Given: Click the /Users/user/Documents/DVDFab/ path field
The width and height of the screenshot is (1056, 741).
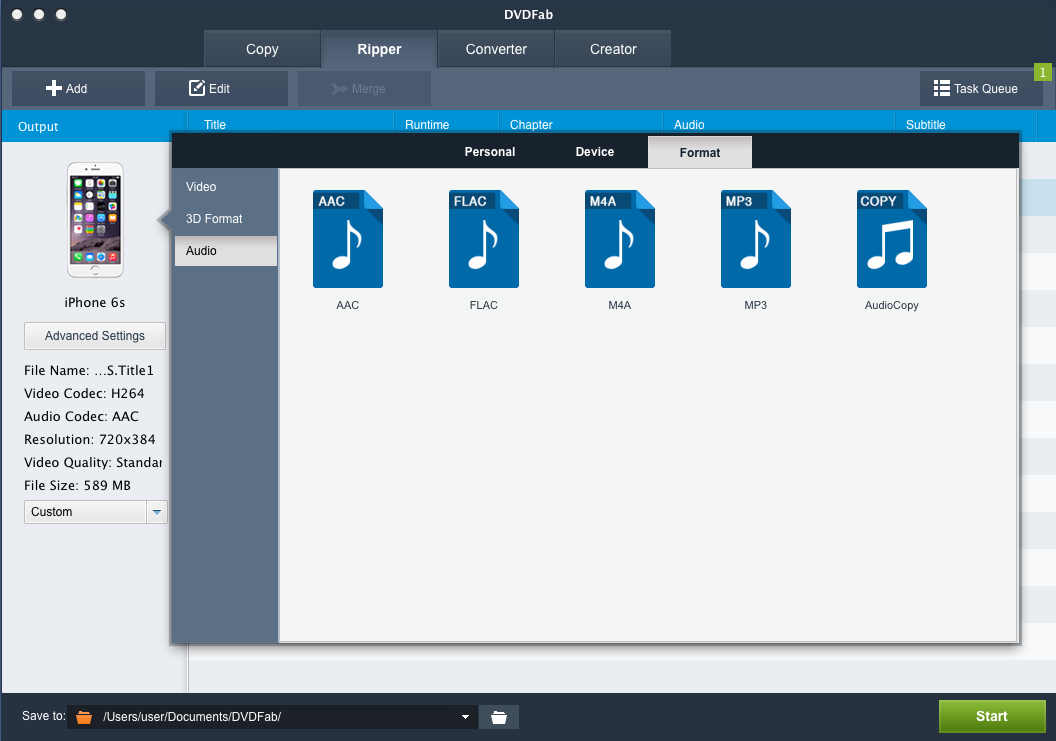Looking at the screenshot, I should pos(273,717).
